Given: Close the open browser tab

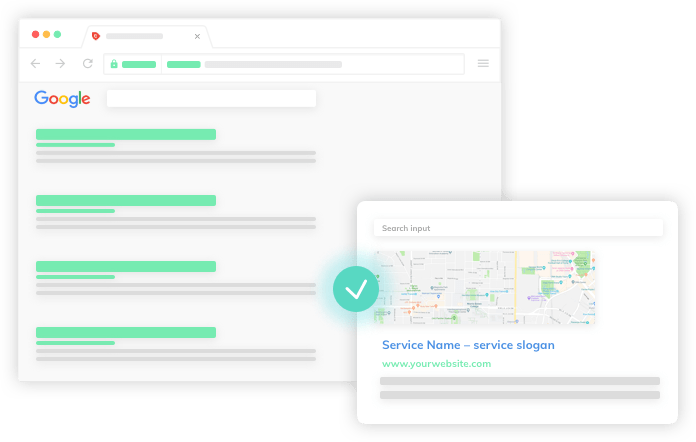Looking at the screenshot, I should [x=197, y=36].
